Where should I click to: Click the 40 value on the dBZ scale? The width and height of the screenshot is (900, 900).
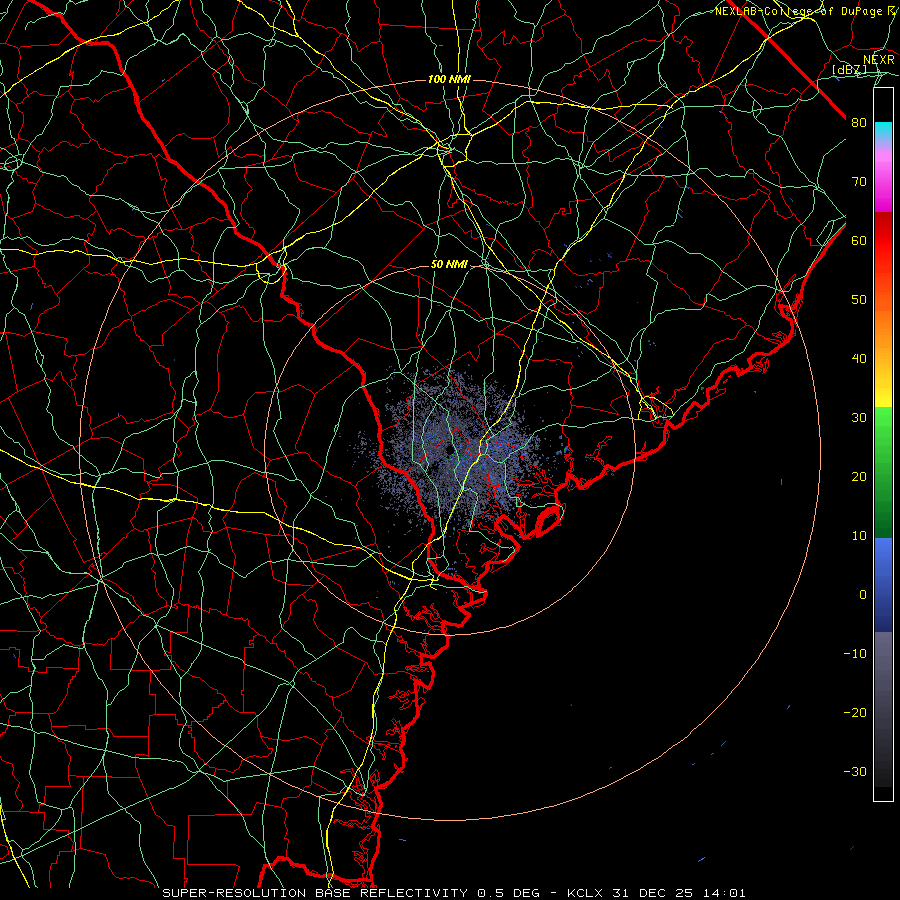[x=859, y=359]
